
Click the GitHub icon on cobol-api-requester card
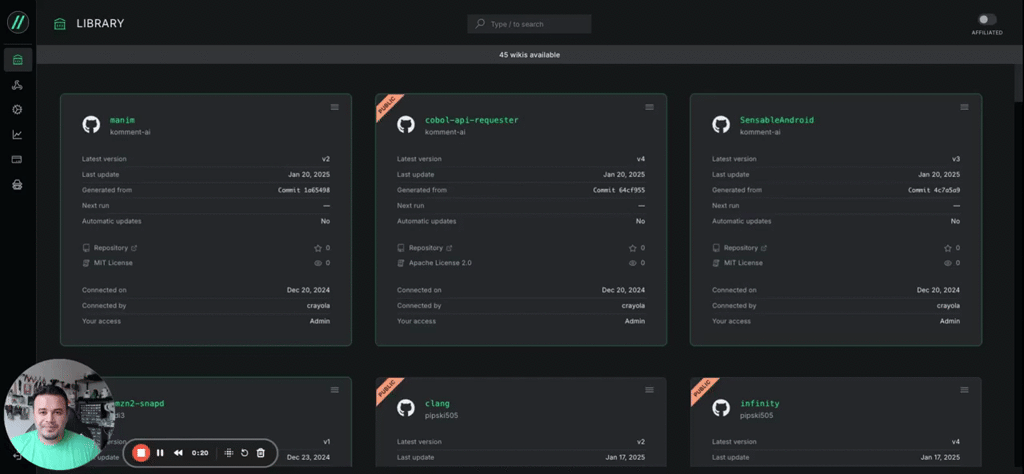[x=406, y=125]
